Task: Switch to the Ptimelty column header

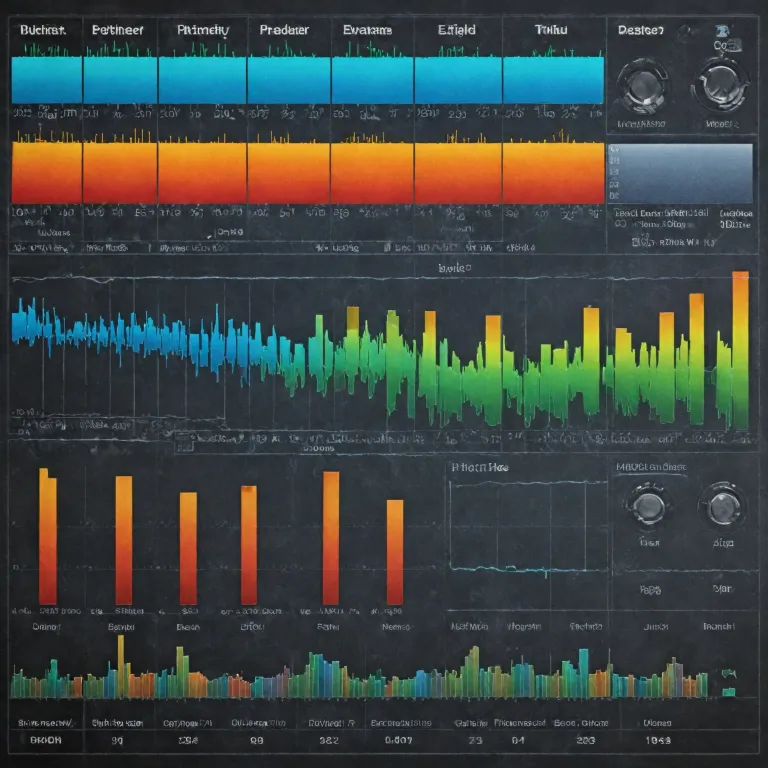Action: pos(203,30)
